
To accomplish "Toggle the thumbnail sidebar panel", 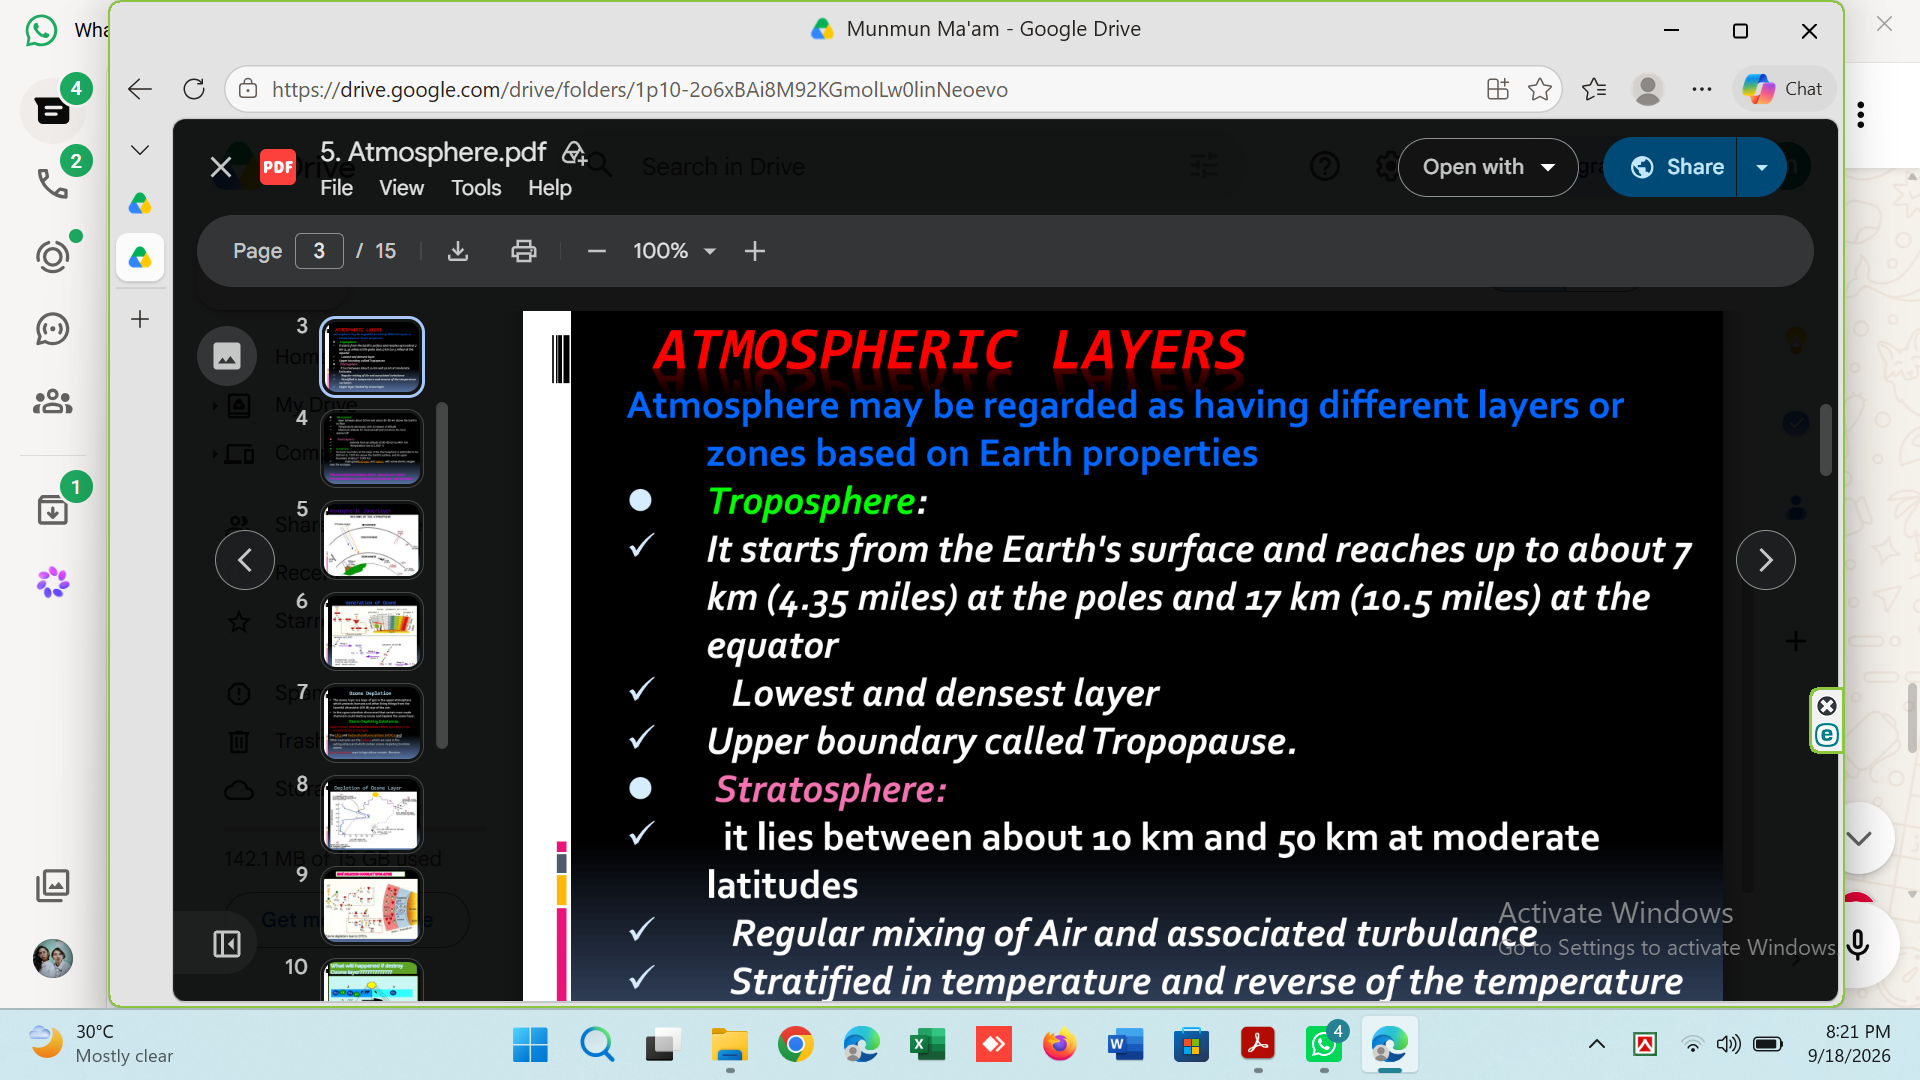I will tap(227, 944).
